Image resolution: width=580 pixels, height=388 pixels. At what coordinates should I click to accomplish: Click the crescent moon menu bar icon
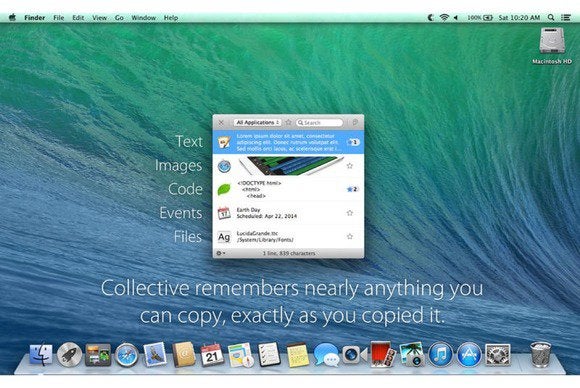430,17
